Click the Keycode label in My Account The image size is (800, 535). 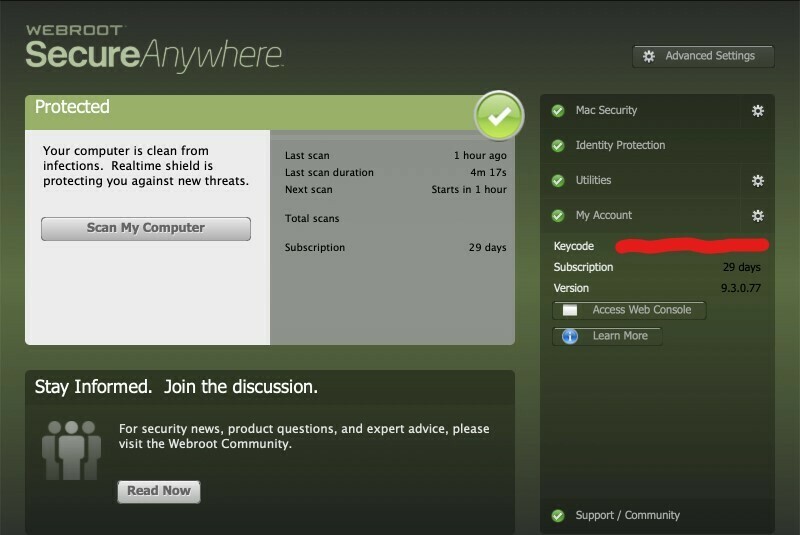tap(573, 246)
